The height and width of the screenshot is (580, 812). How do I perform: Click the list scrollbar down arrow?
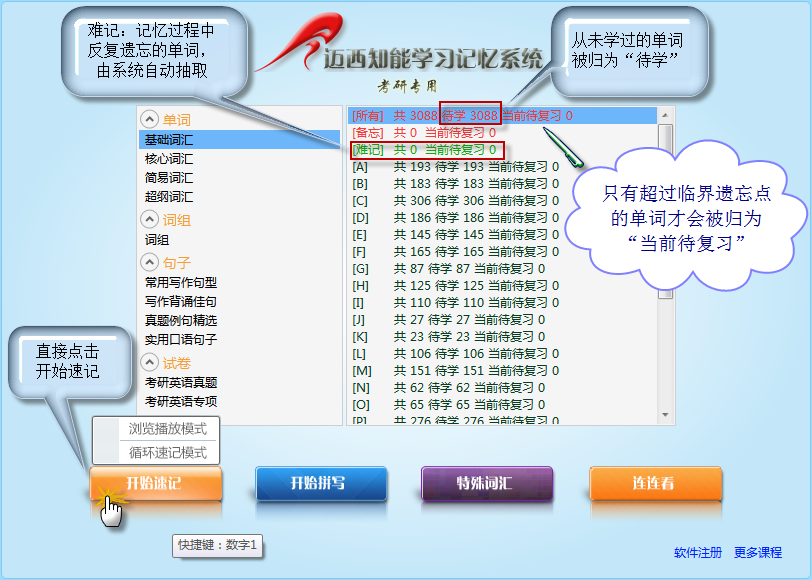coord(665,415)
